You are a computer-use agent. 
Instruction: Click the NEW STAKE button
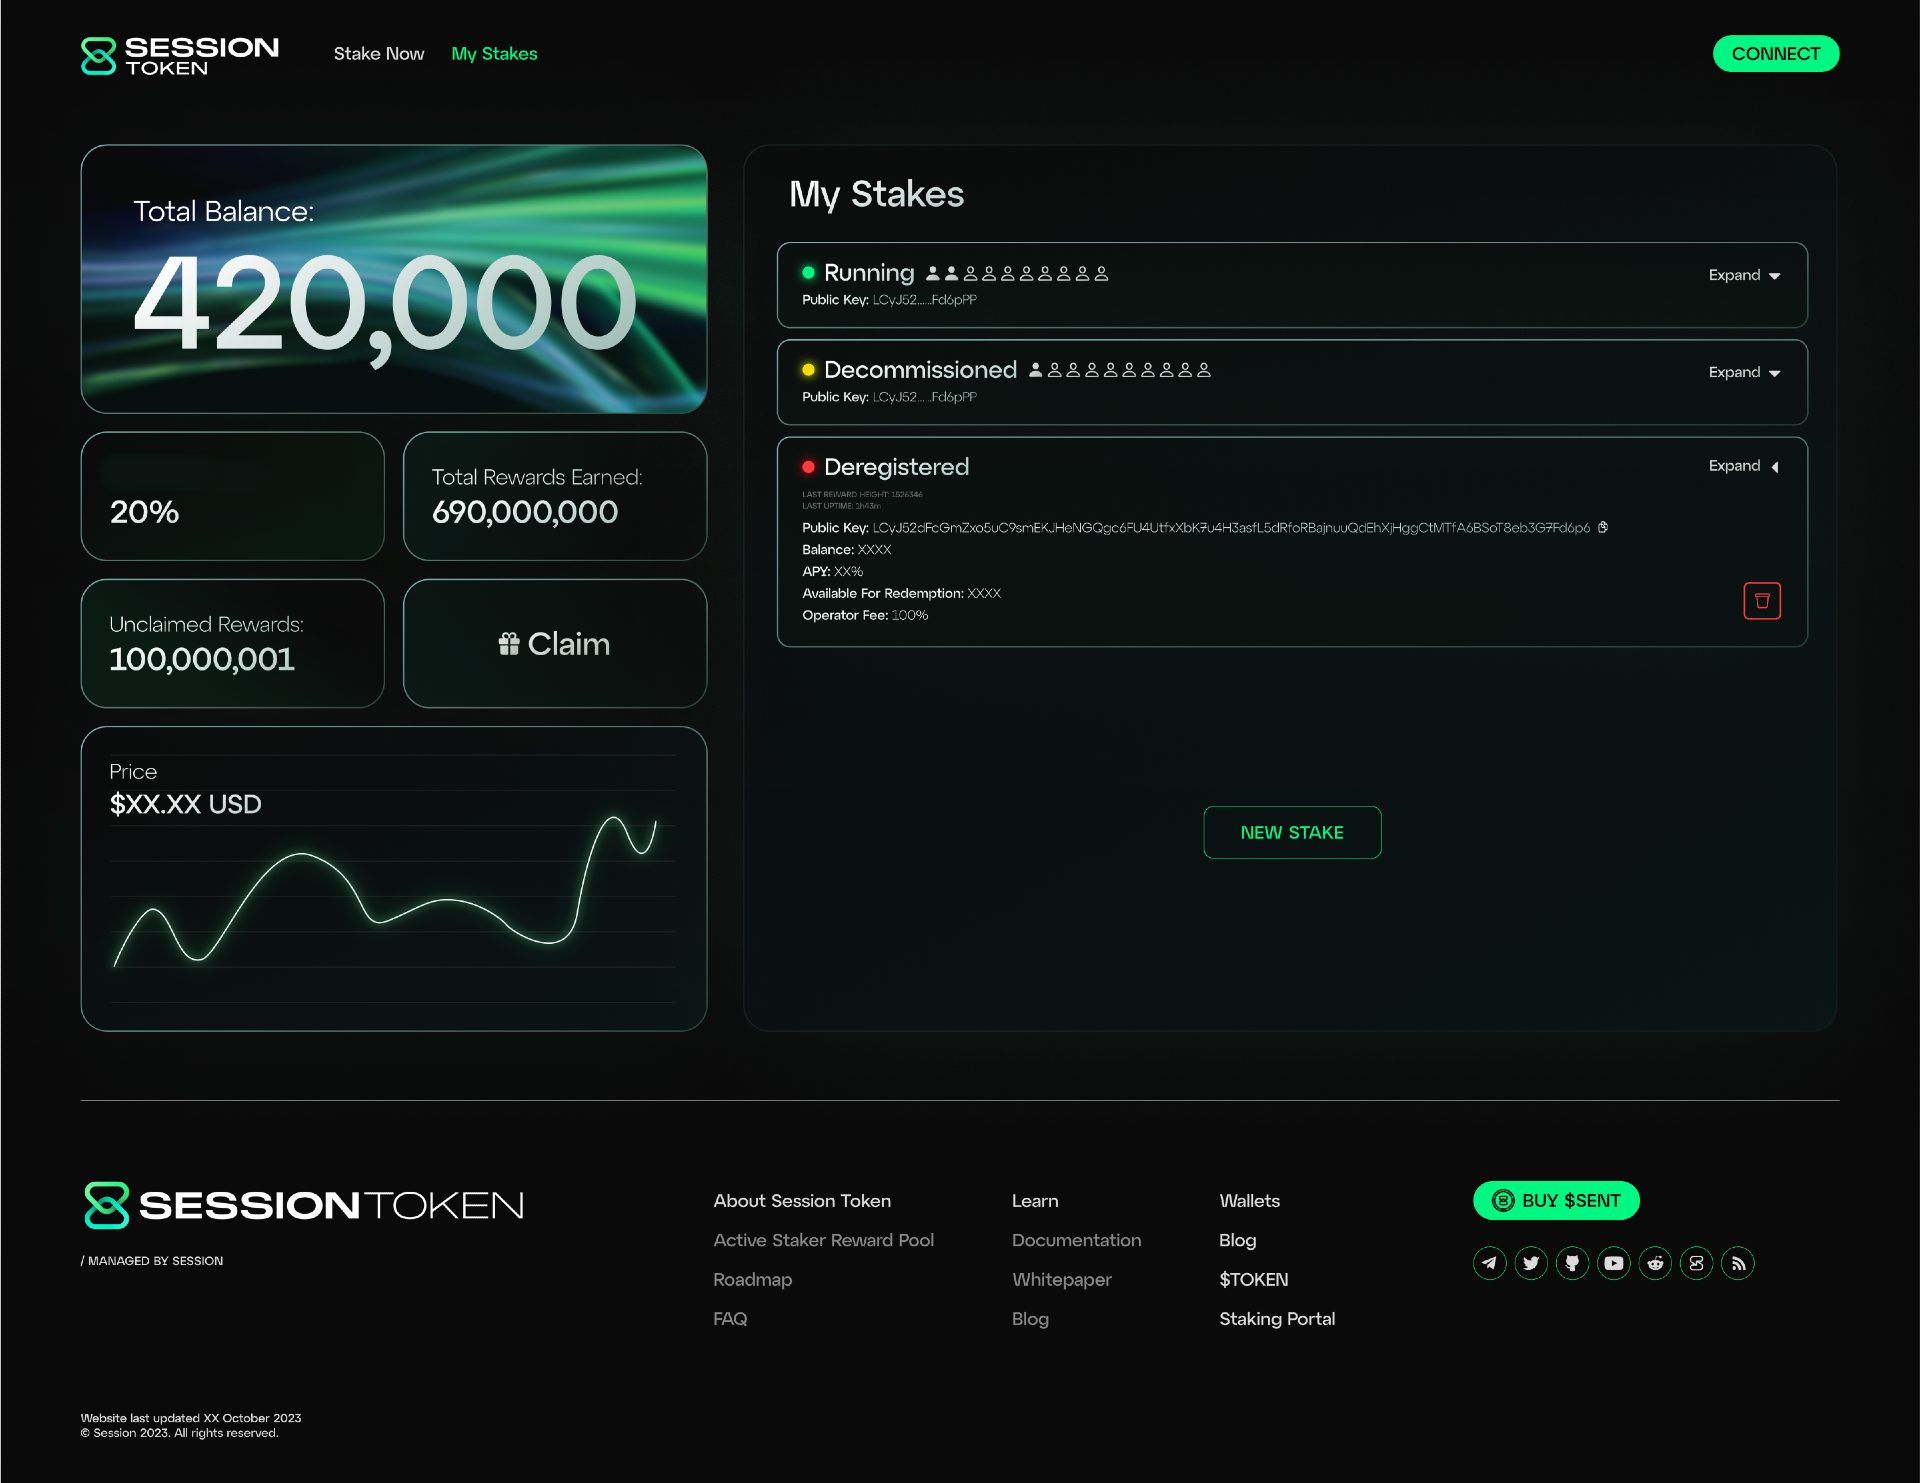pyautogui.click(x=1292, y=832)
